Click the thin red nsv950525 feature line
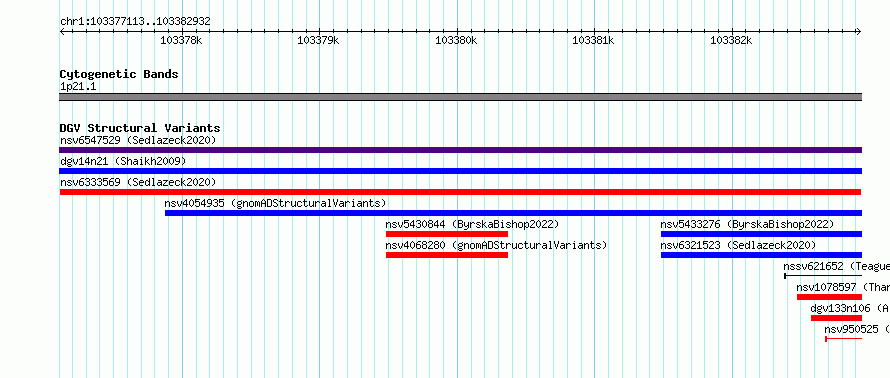890x378 pixels. [843, 339]
